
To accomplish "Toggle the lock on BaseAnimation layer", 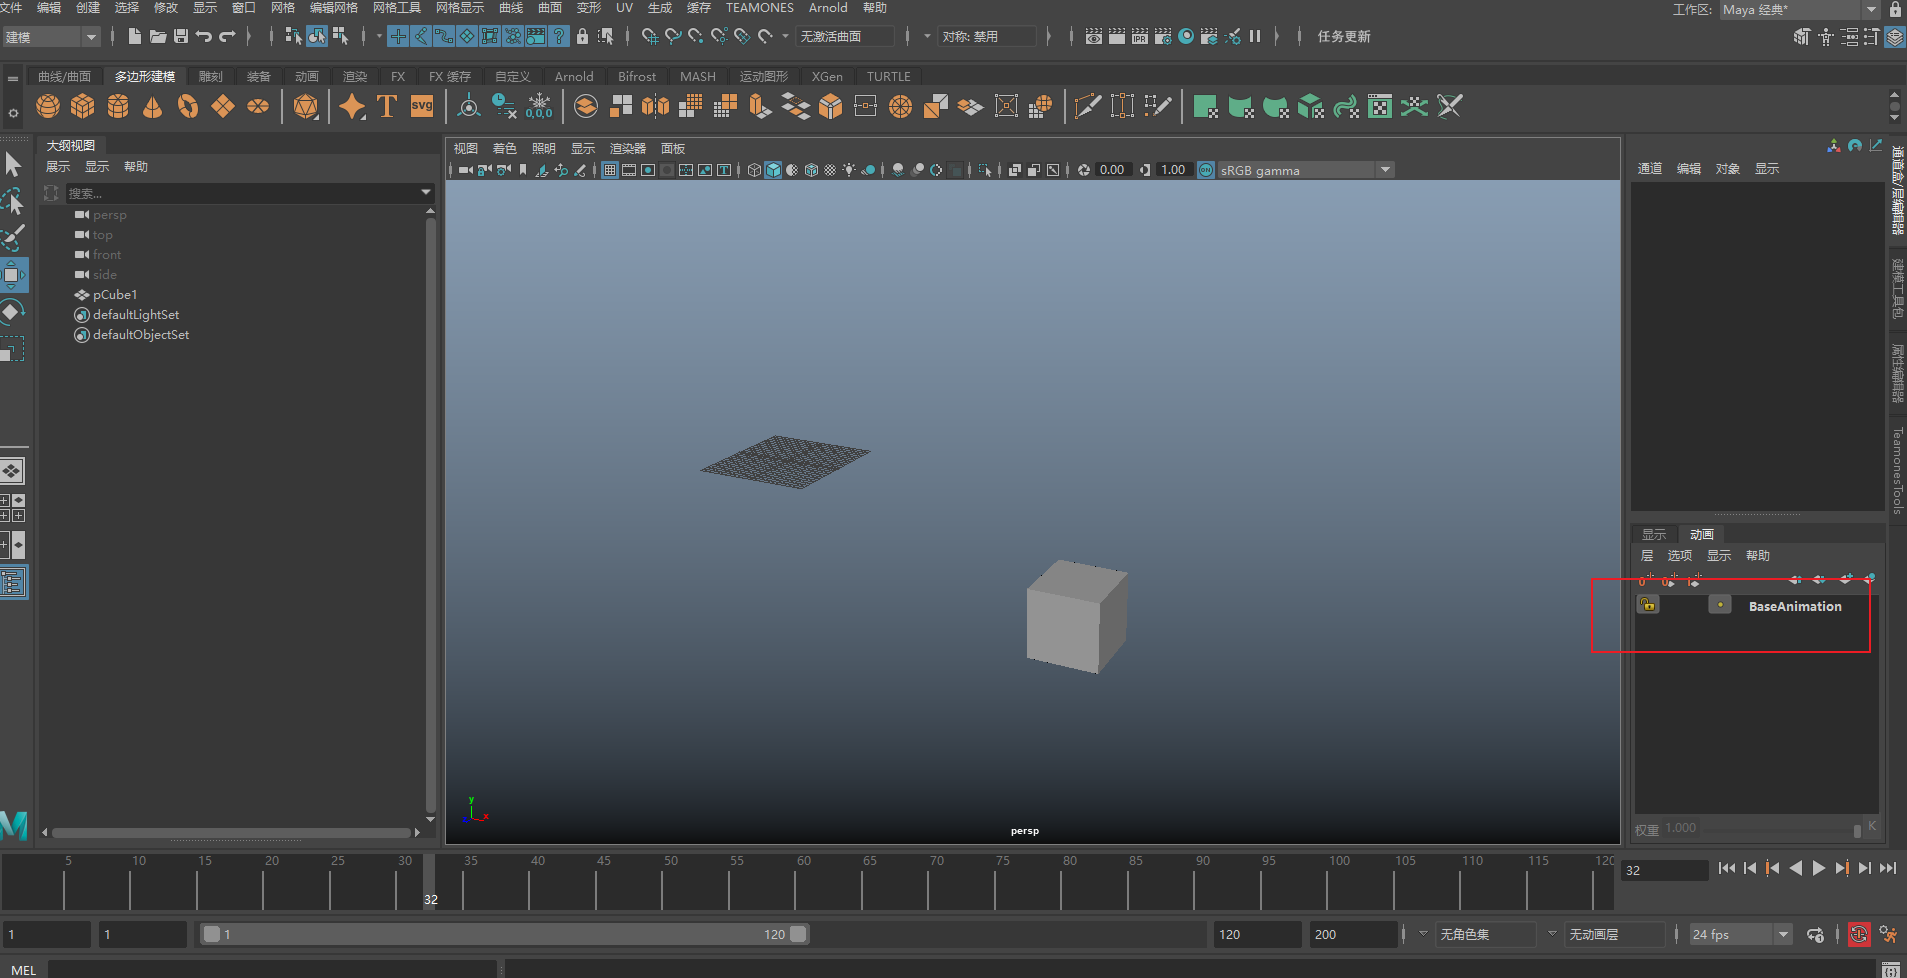I will [x=1648, y=605].
